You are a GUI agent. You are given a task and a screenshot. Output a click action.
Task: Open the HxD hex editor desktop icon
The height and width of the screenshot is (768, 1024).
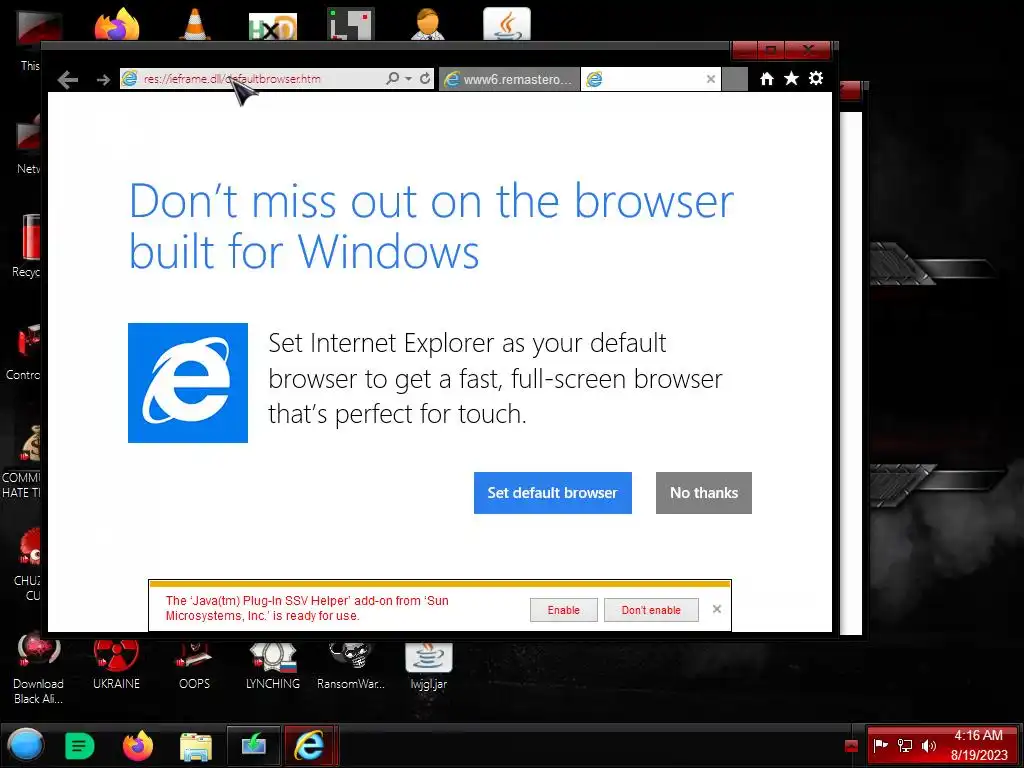click(x=273, y=26)
